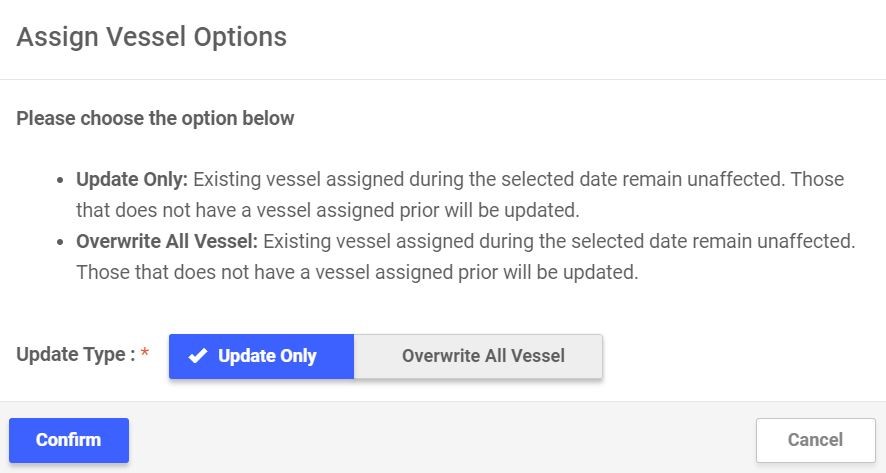Click the checkmark icon on Update Only
886x473 pixels.
(197, 356)
